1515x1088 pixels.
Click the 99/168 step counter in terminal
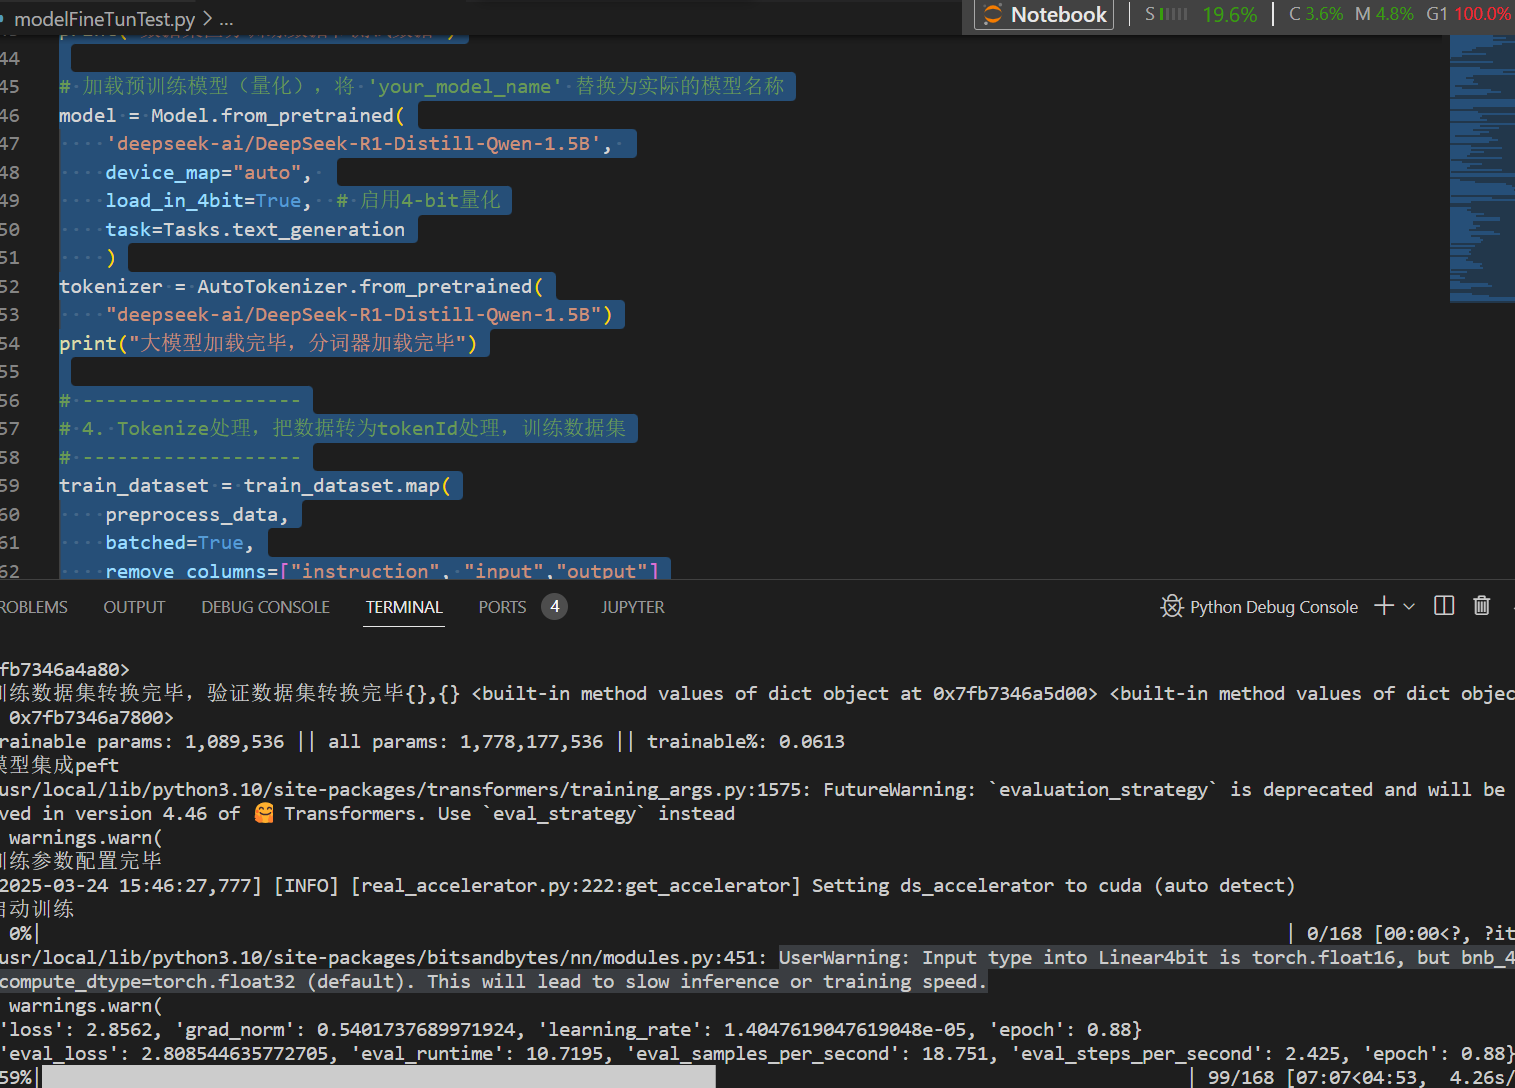click(1241, 1077)
